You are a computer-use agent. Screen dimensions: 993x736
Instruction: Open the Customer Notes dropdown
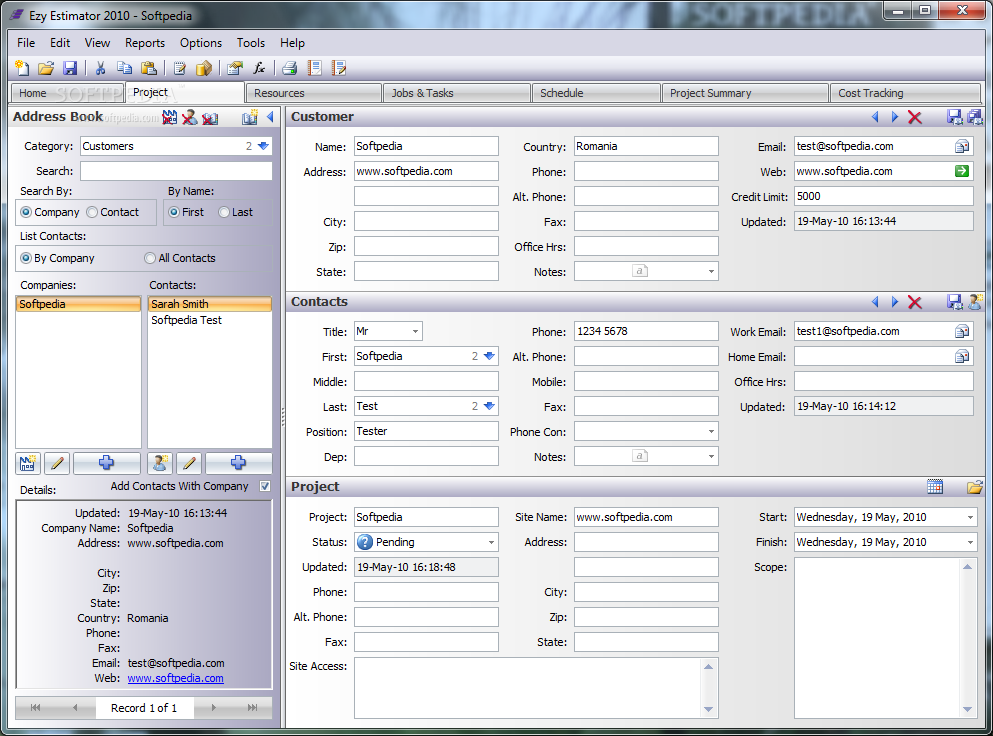711,272
